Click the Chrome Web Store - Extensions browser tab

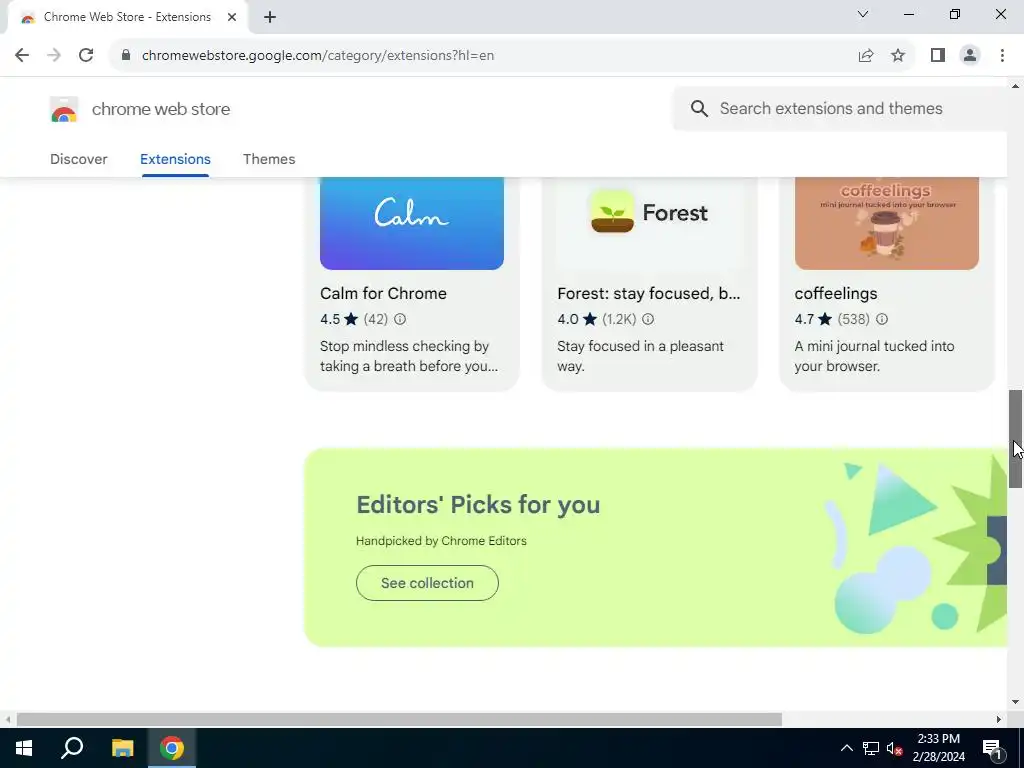point(127,17)
